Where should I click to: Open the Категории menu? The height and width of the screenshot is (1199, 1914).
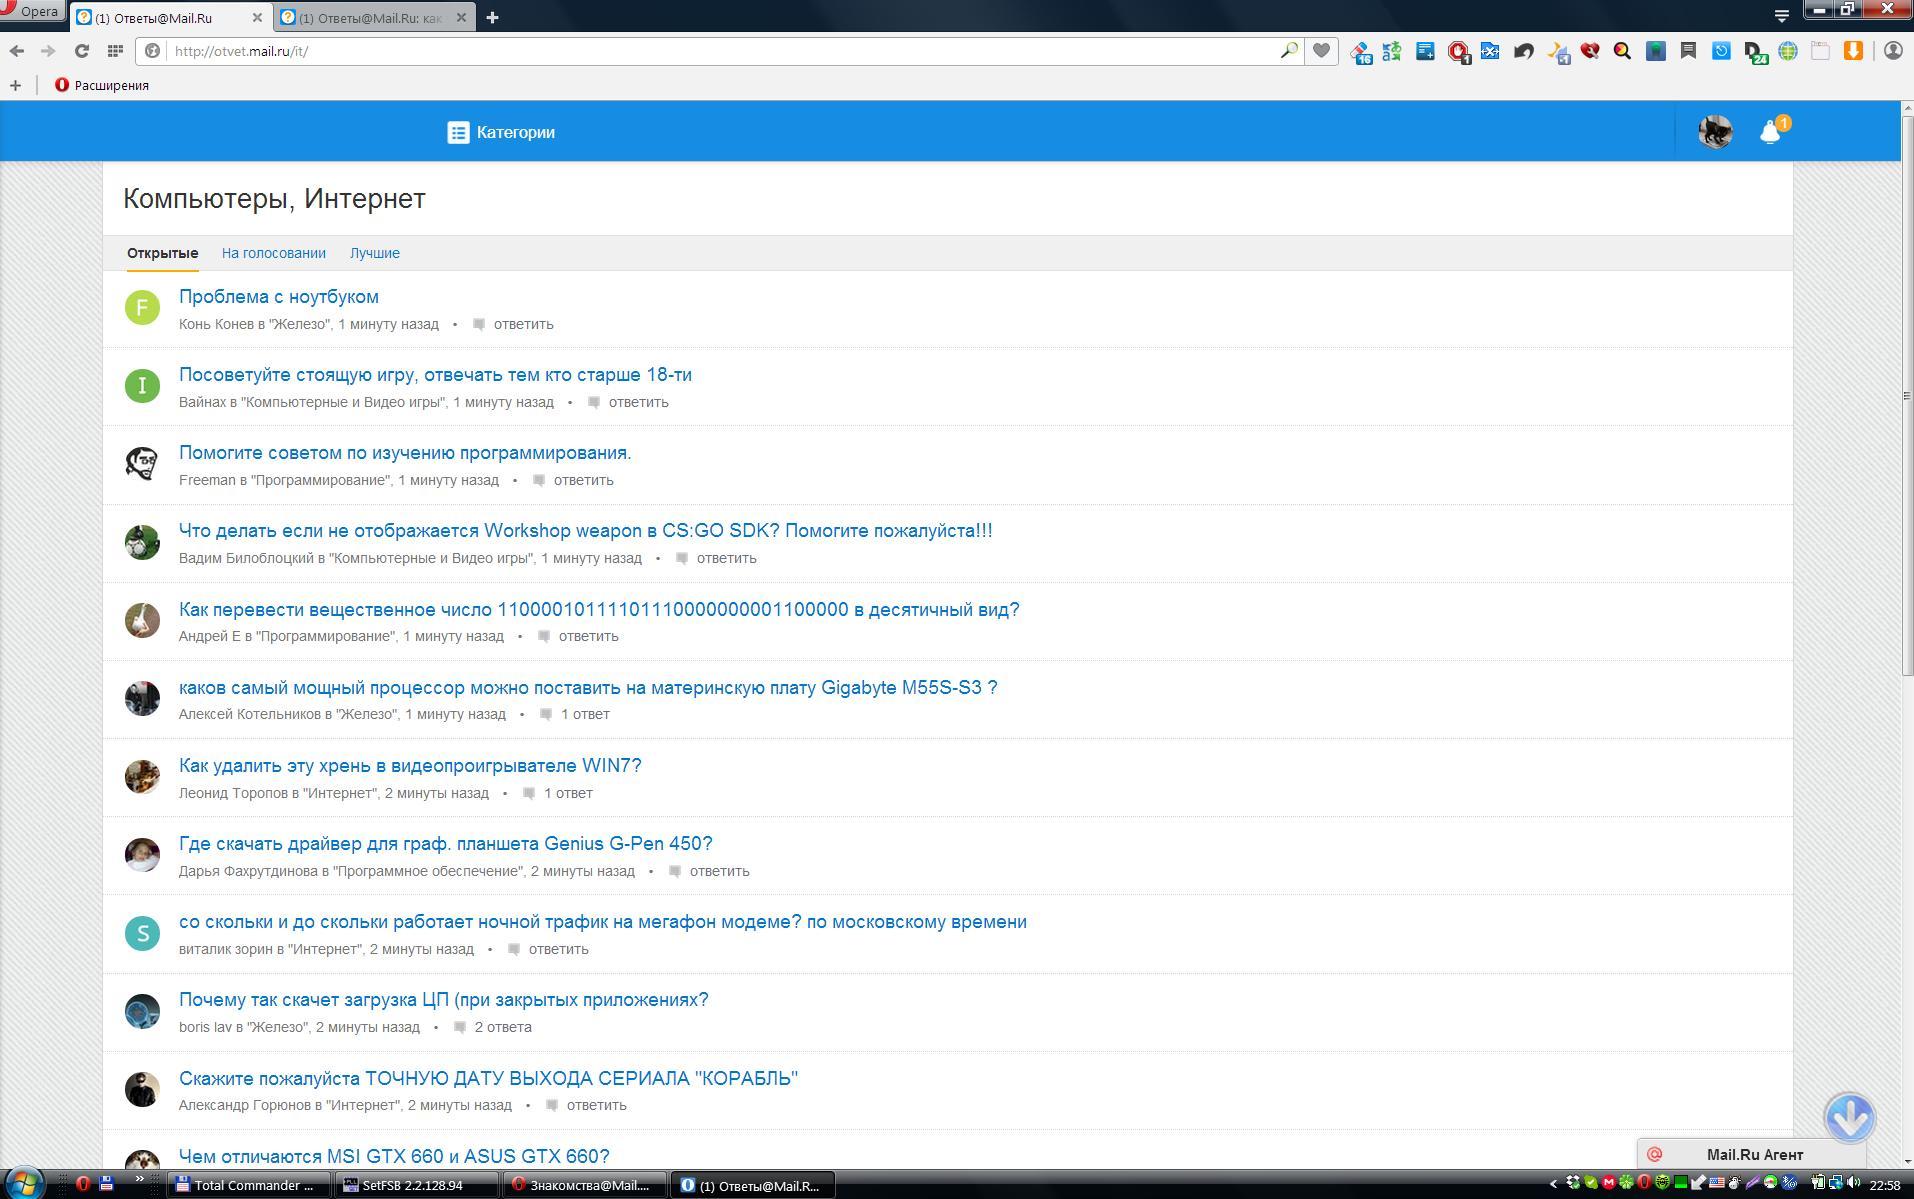coord(501,132)
